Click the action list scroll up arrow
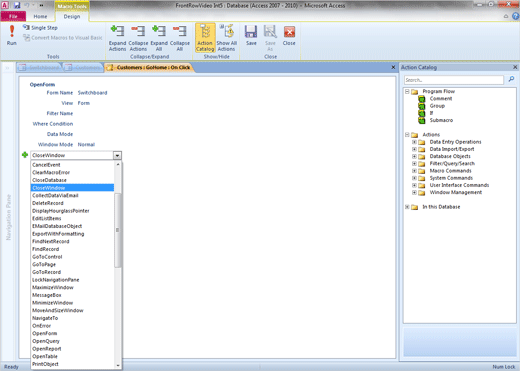The width and height of the screenshot is (520, 371). 118,165
